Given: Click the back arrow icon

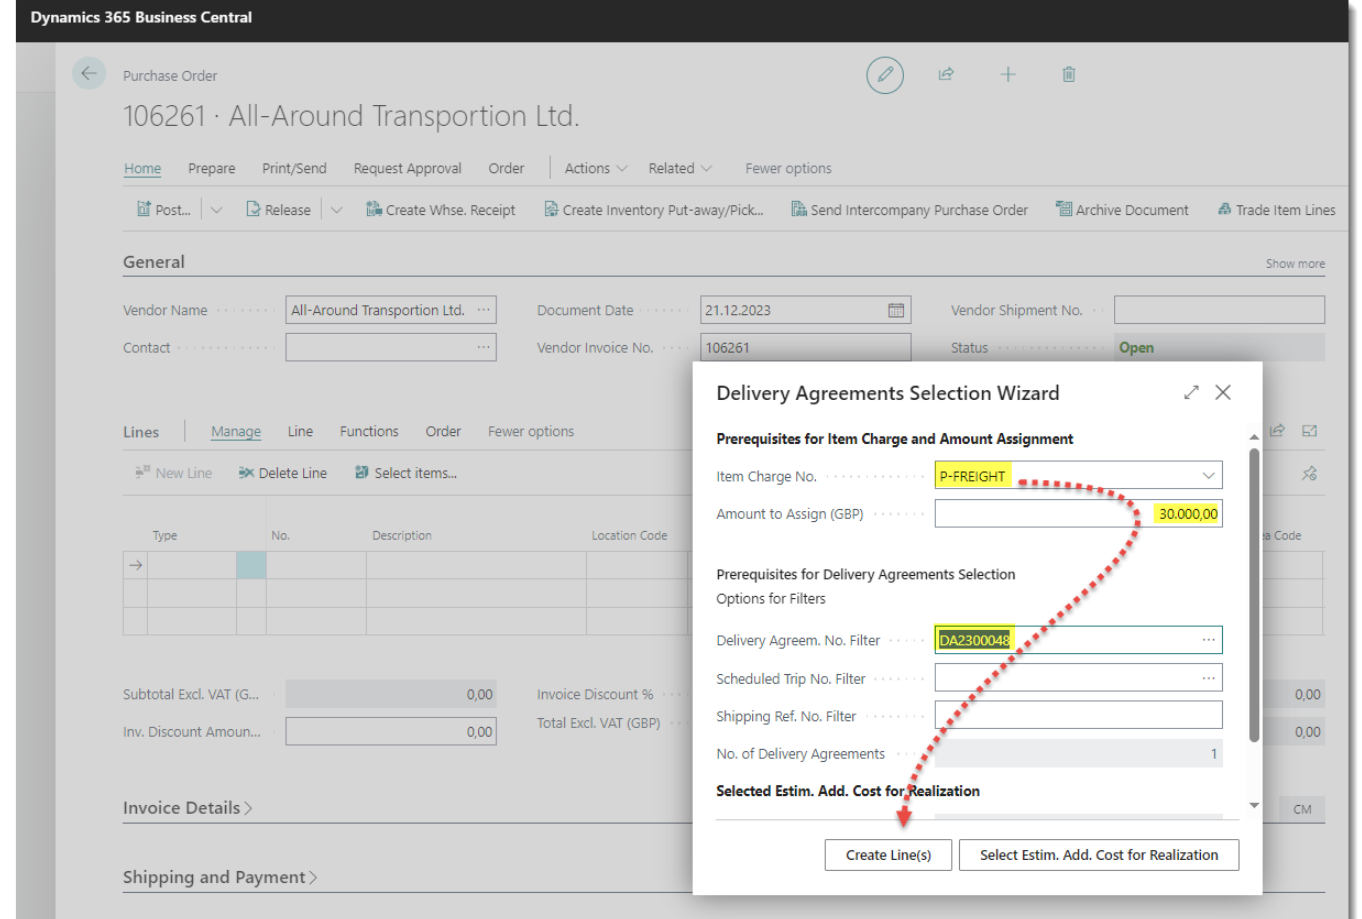Looking at the screenshot, I should click(89, 73).
